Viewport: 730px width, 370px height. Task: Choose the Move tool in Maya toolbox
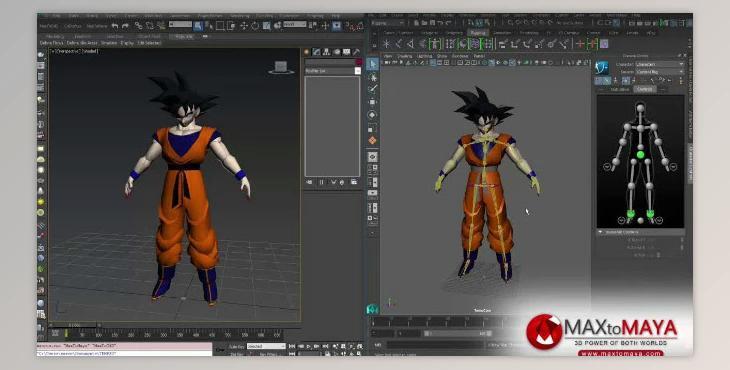pyautogui.click(x=372, y=102)
